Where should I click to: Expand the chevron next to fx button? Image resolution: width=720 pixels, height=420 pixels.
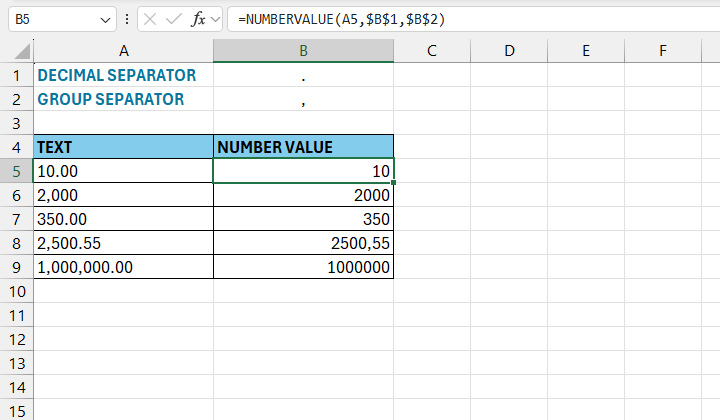click(x=216, y=19)
